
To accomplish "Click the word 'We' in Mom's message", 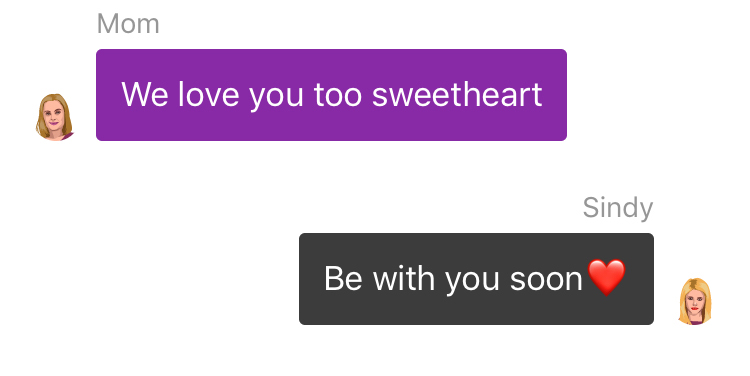I will click(x=145, y=94).
